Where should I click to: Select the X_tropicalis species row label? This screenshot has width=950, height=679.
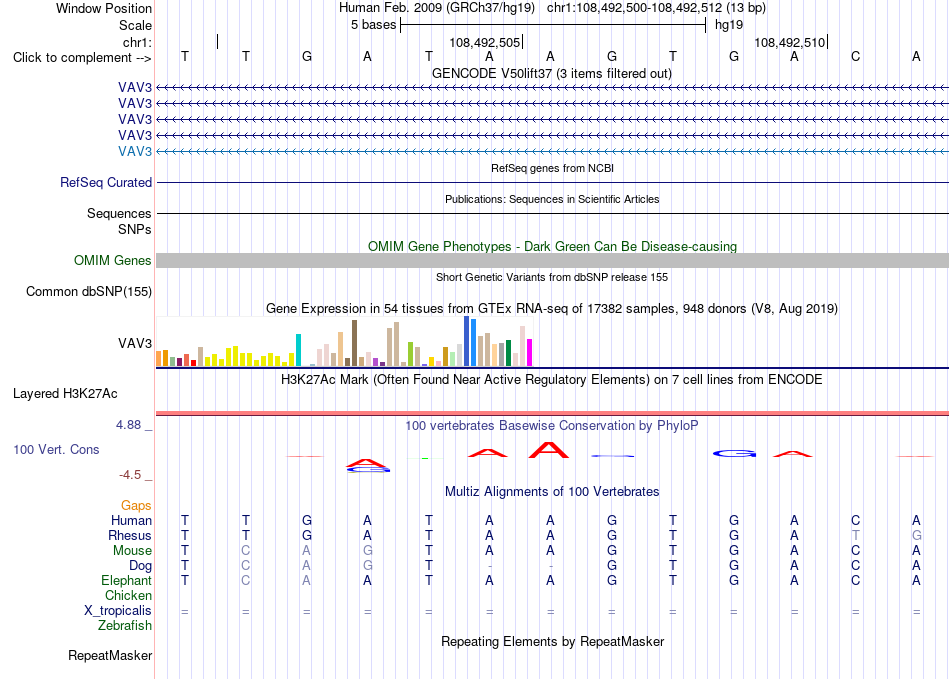click(x=118, y=611)
